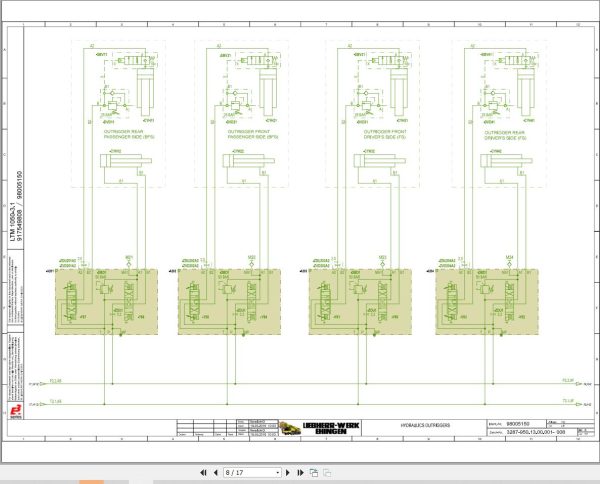
Task: Open the page number dropdown arrow
Action: point(278,473)
